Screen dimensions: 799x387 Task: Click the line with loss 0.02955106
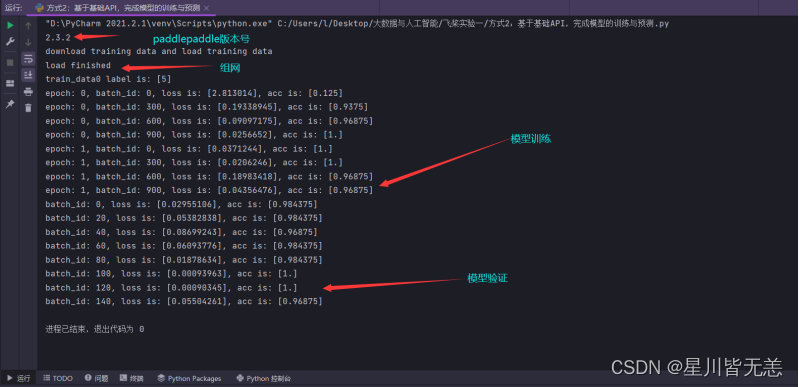click(x=181, y=204)
